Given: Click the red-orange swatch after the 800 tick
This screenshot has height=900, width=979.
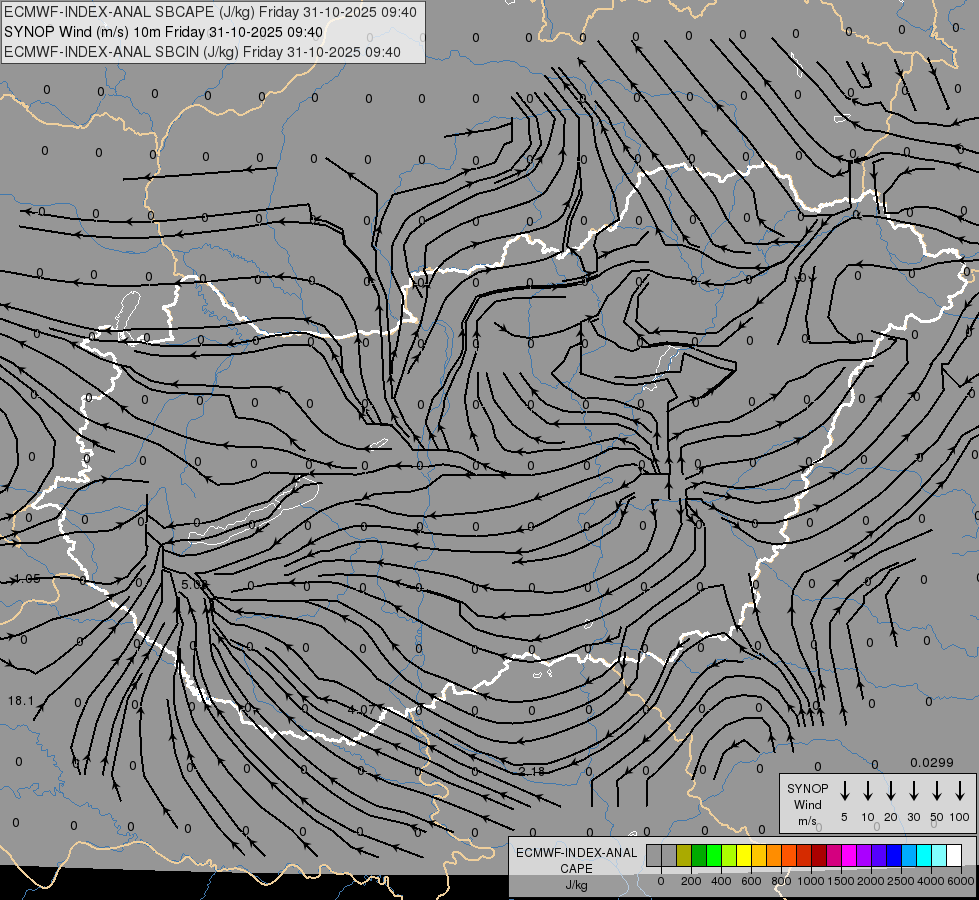Looking at the screenshot, I should pyautogui.click(x=789, y=855).
